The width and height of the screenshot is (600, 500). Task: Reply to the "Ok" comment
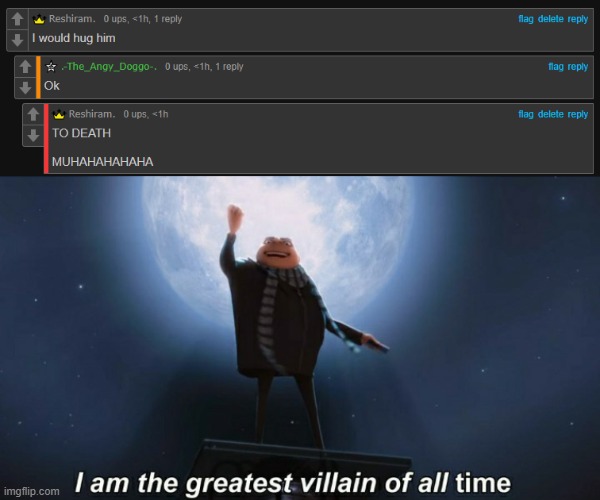click(x=578, y=67)
